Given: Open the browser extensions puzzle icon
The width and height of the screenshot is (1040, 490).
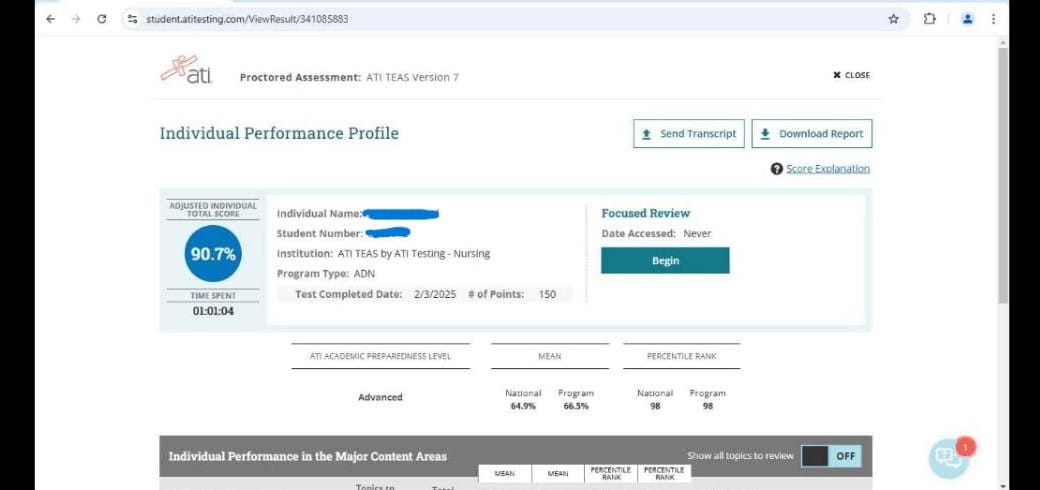Looking at the screenshot, I should pos(929,19).
